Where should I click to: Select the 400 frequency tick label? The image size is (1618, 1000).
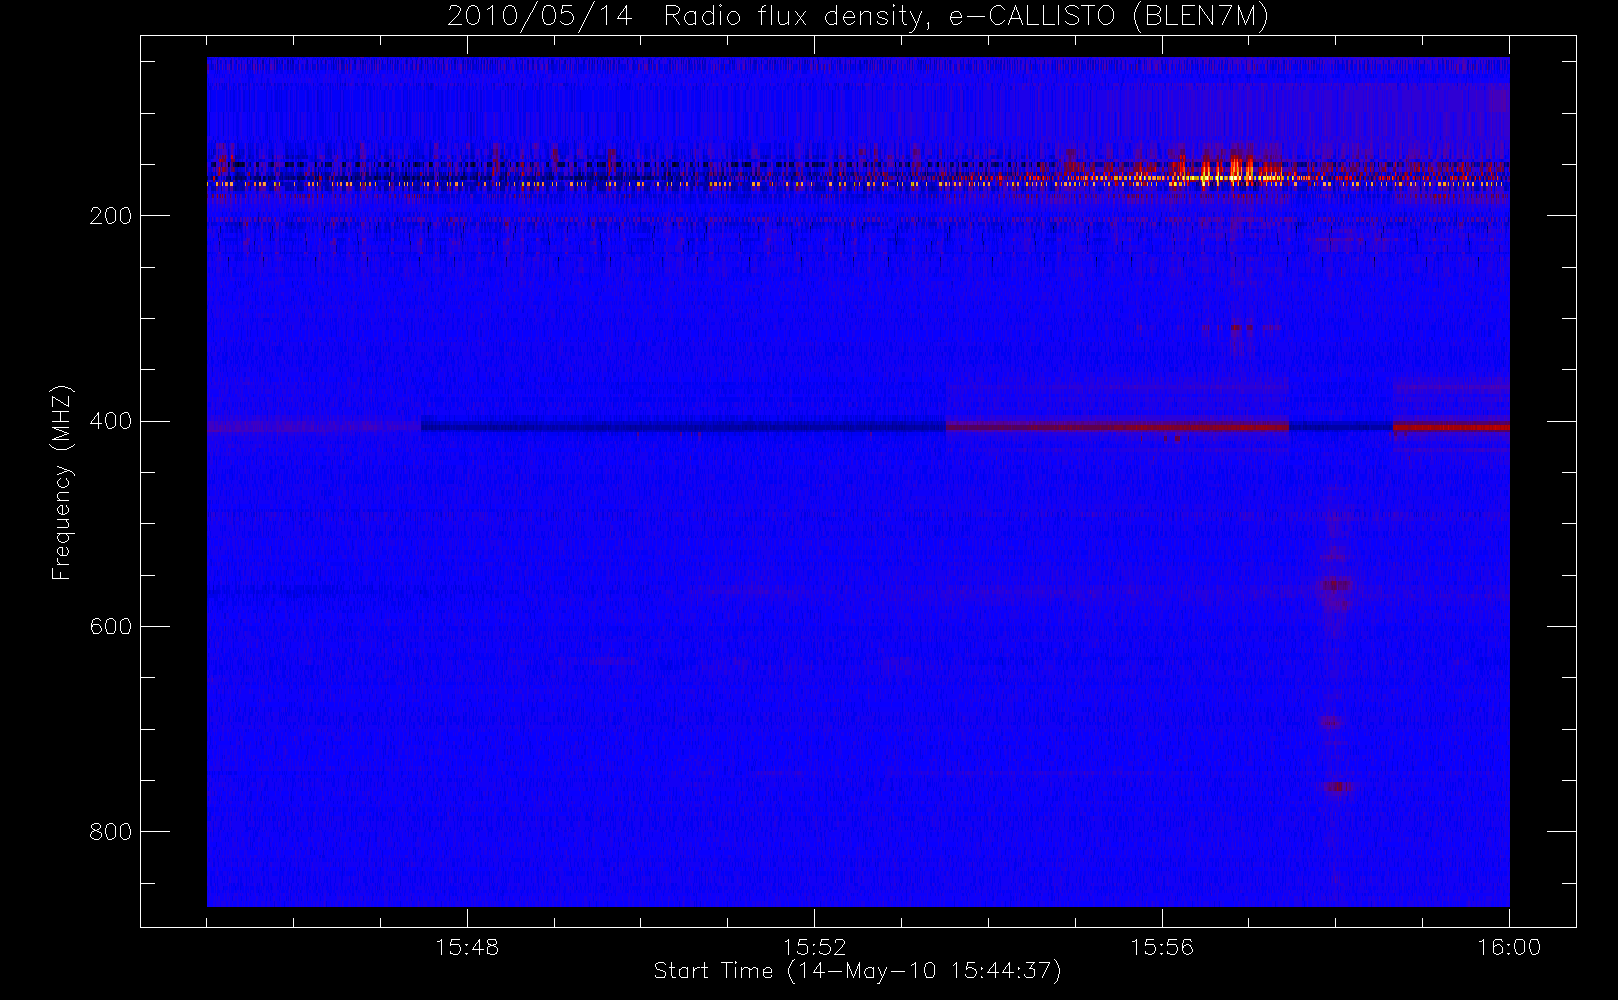[x=110, y=421]
